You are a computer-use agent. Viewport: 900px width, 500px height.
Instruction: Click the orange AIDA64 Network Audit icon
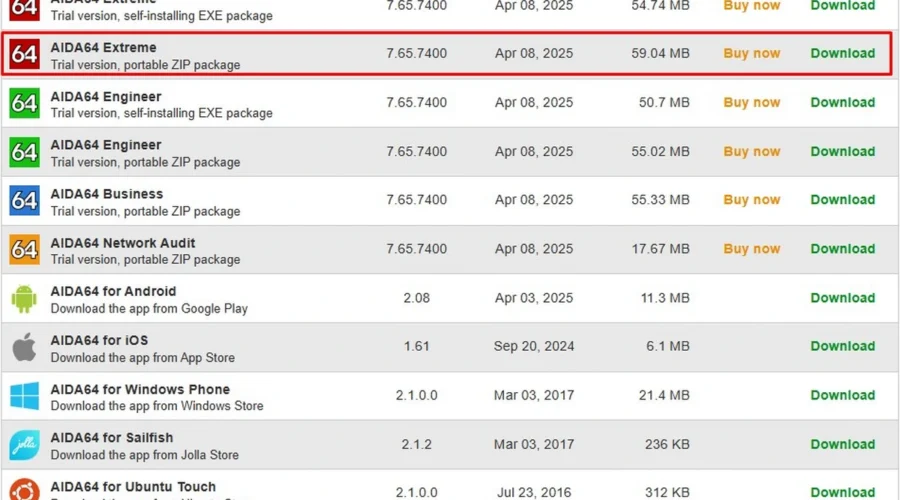24,250
